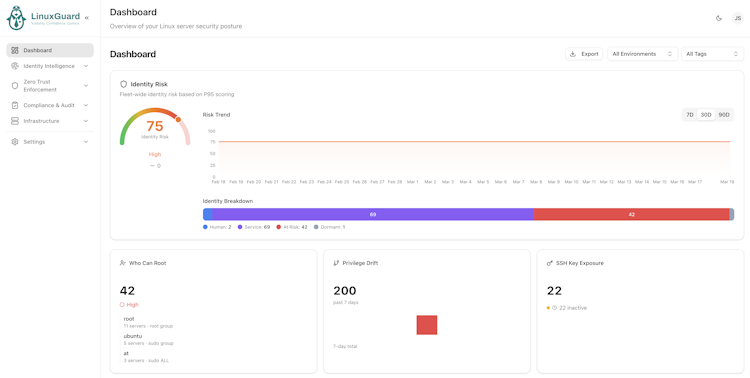Screen dimensions: 750x378
Task: Click the Identity Intelligence fingerprint icon
Action: coord(15,66)
